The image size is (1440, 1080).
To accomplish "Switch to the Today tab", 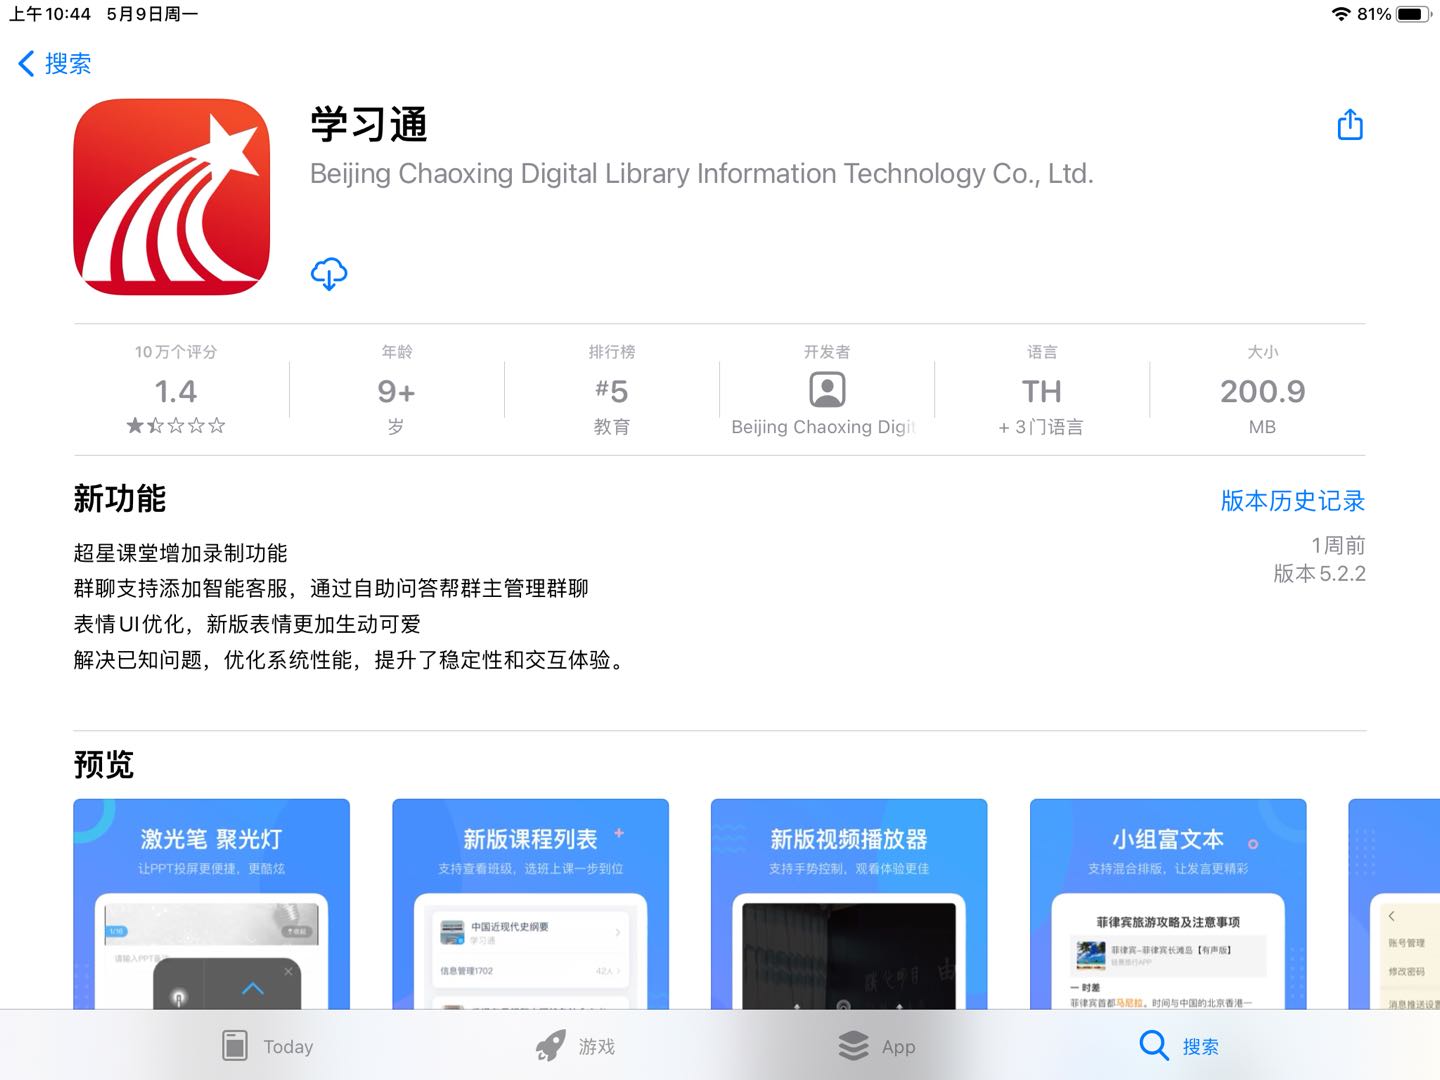I will pos(267,1046).
